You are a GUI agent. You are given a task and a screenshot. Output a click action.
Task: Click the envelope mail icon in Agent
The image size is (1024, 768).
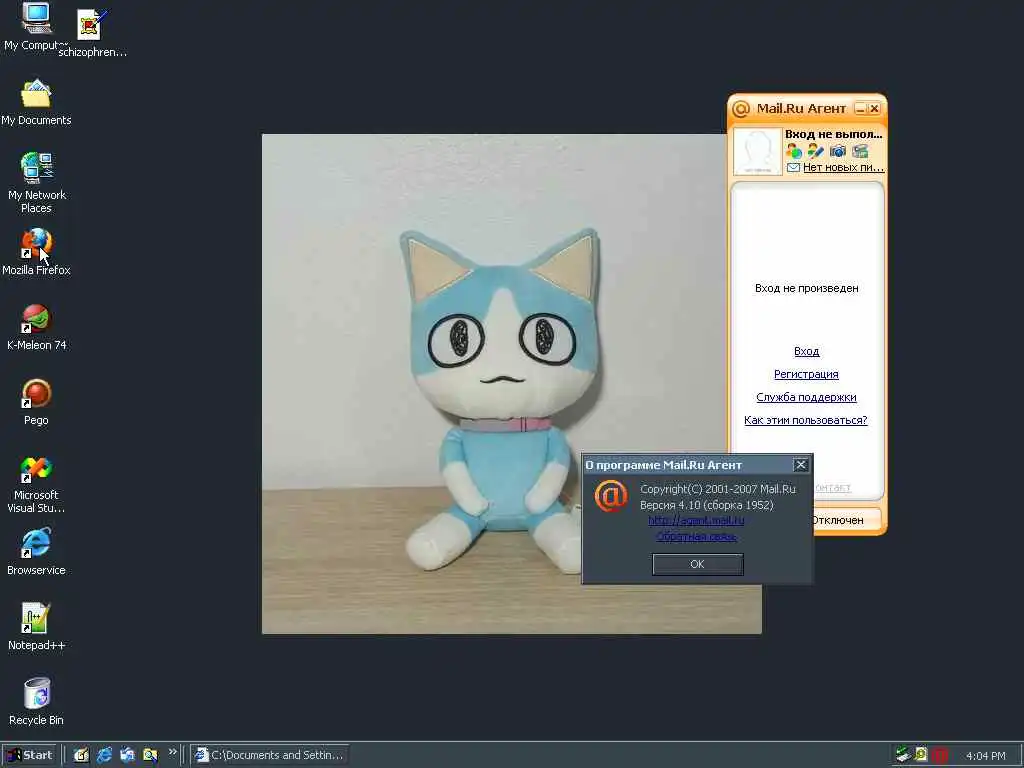(793, 168)
